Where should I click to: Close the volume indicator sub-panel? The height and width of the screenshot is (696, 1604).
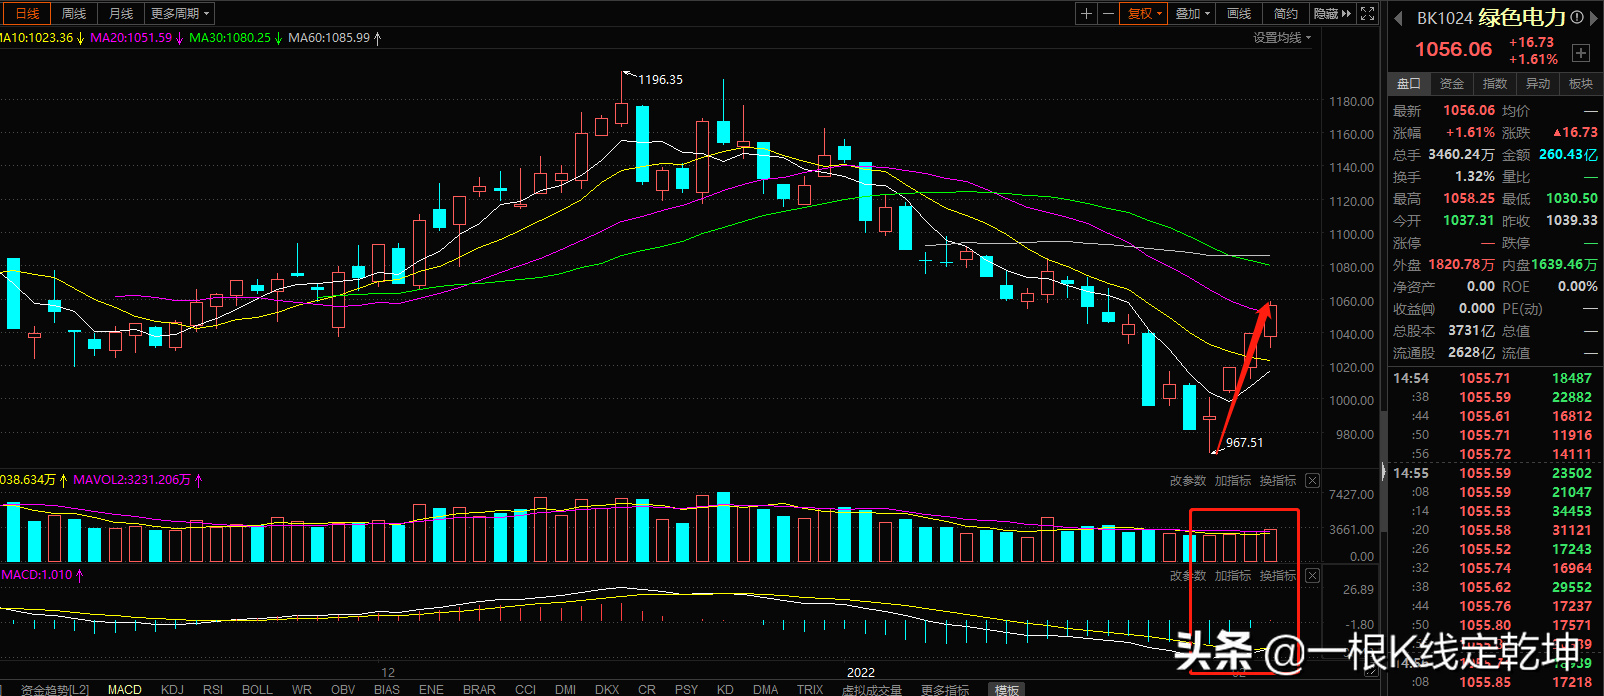coord(1313,481)
